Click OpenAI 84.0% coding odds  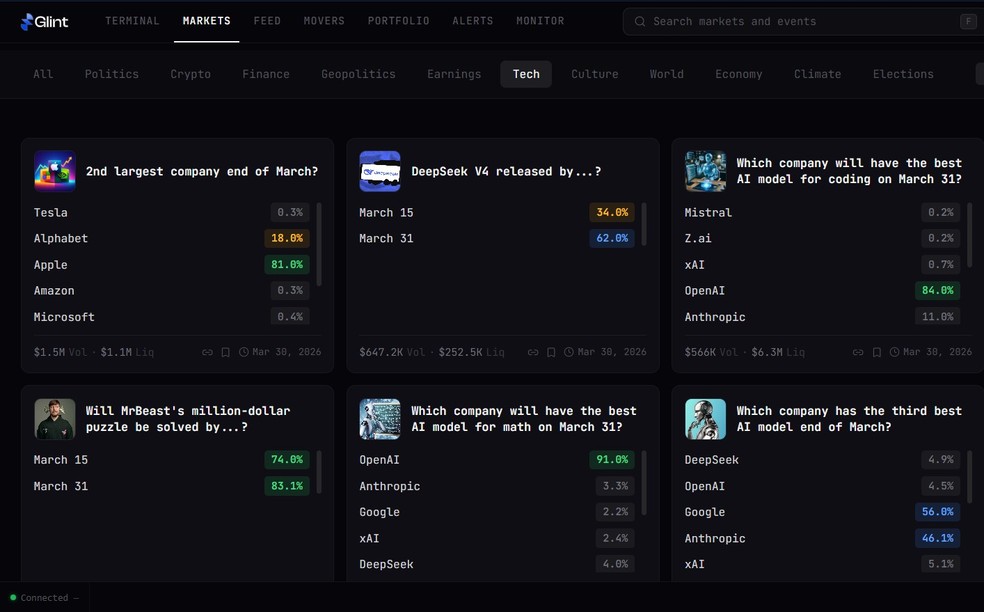click(938, 291)
